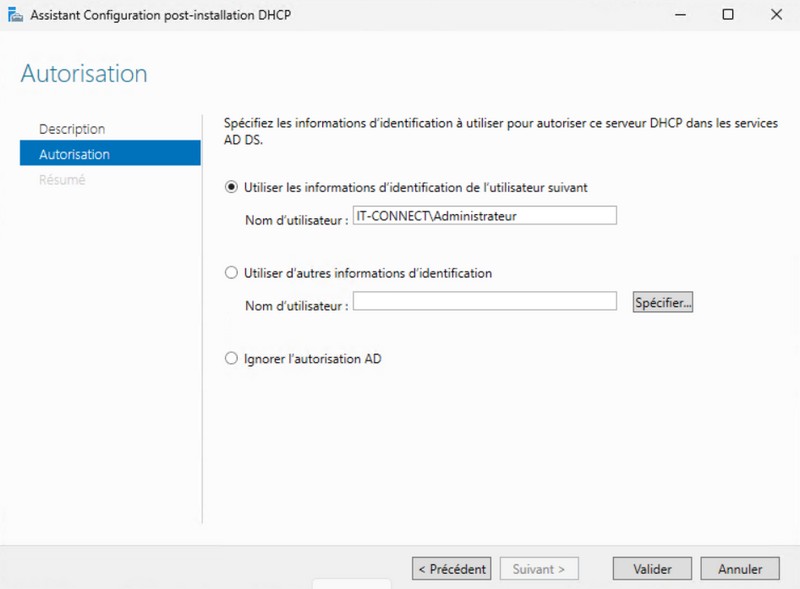Choose 'Utiliser d'autres informations d'identification' option

[x=232, y=273]
